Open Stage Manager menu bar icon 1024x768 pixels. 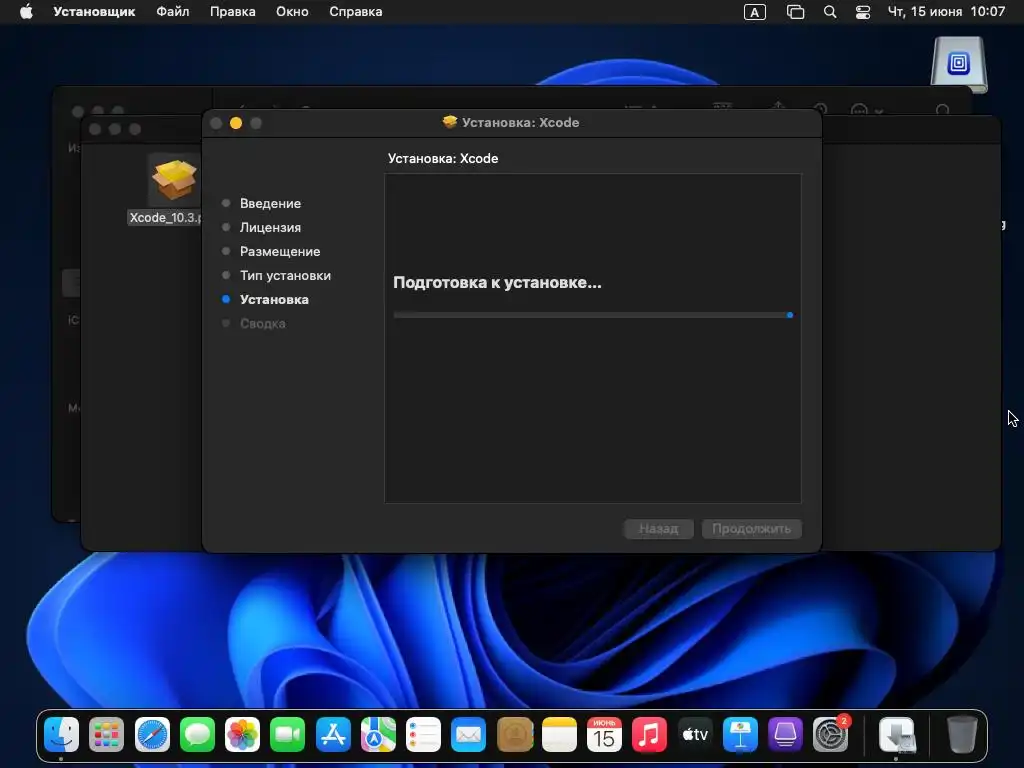tap(795, 12)
